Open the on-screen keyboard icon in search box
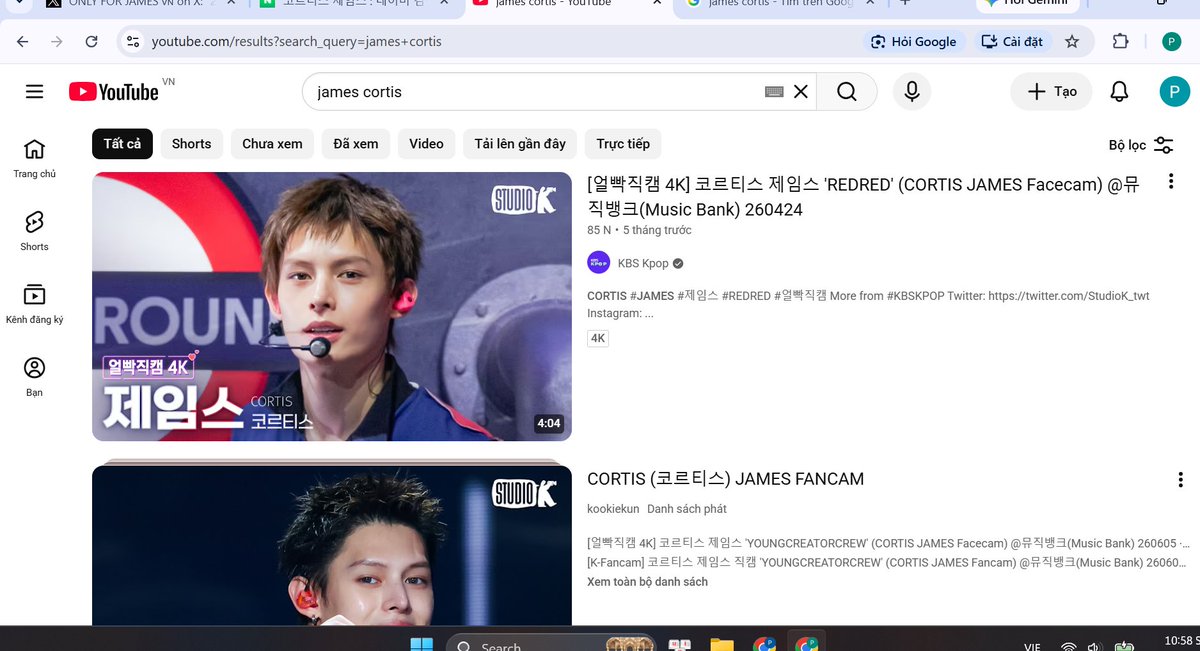The image size is (1200, 651). pos(774,92)
